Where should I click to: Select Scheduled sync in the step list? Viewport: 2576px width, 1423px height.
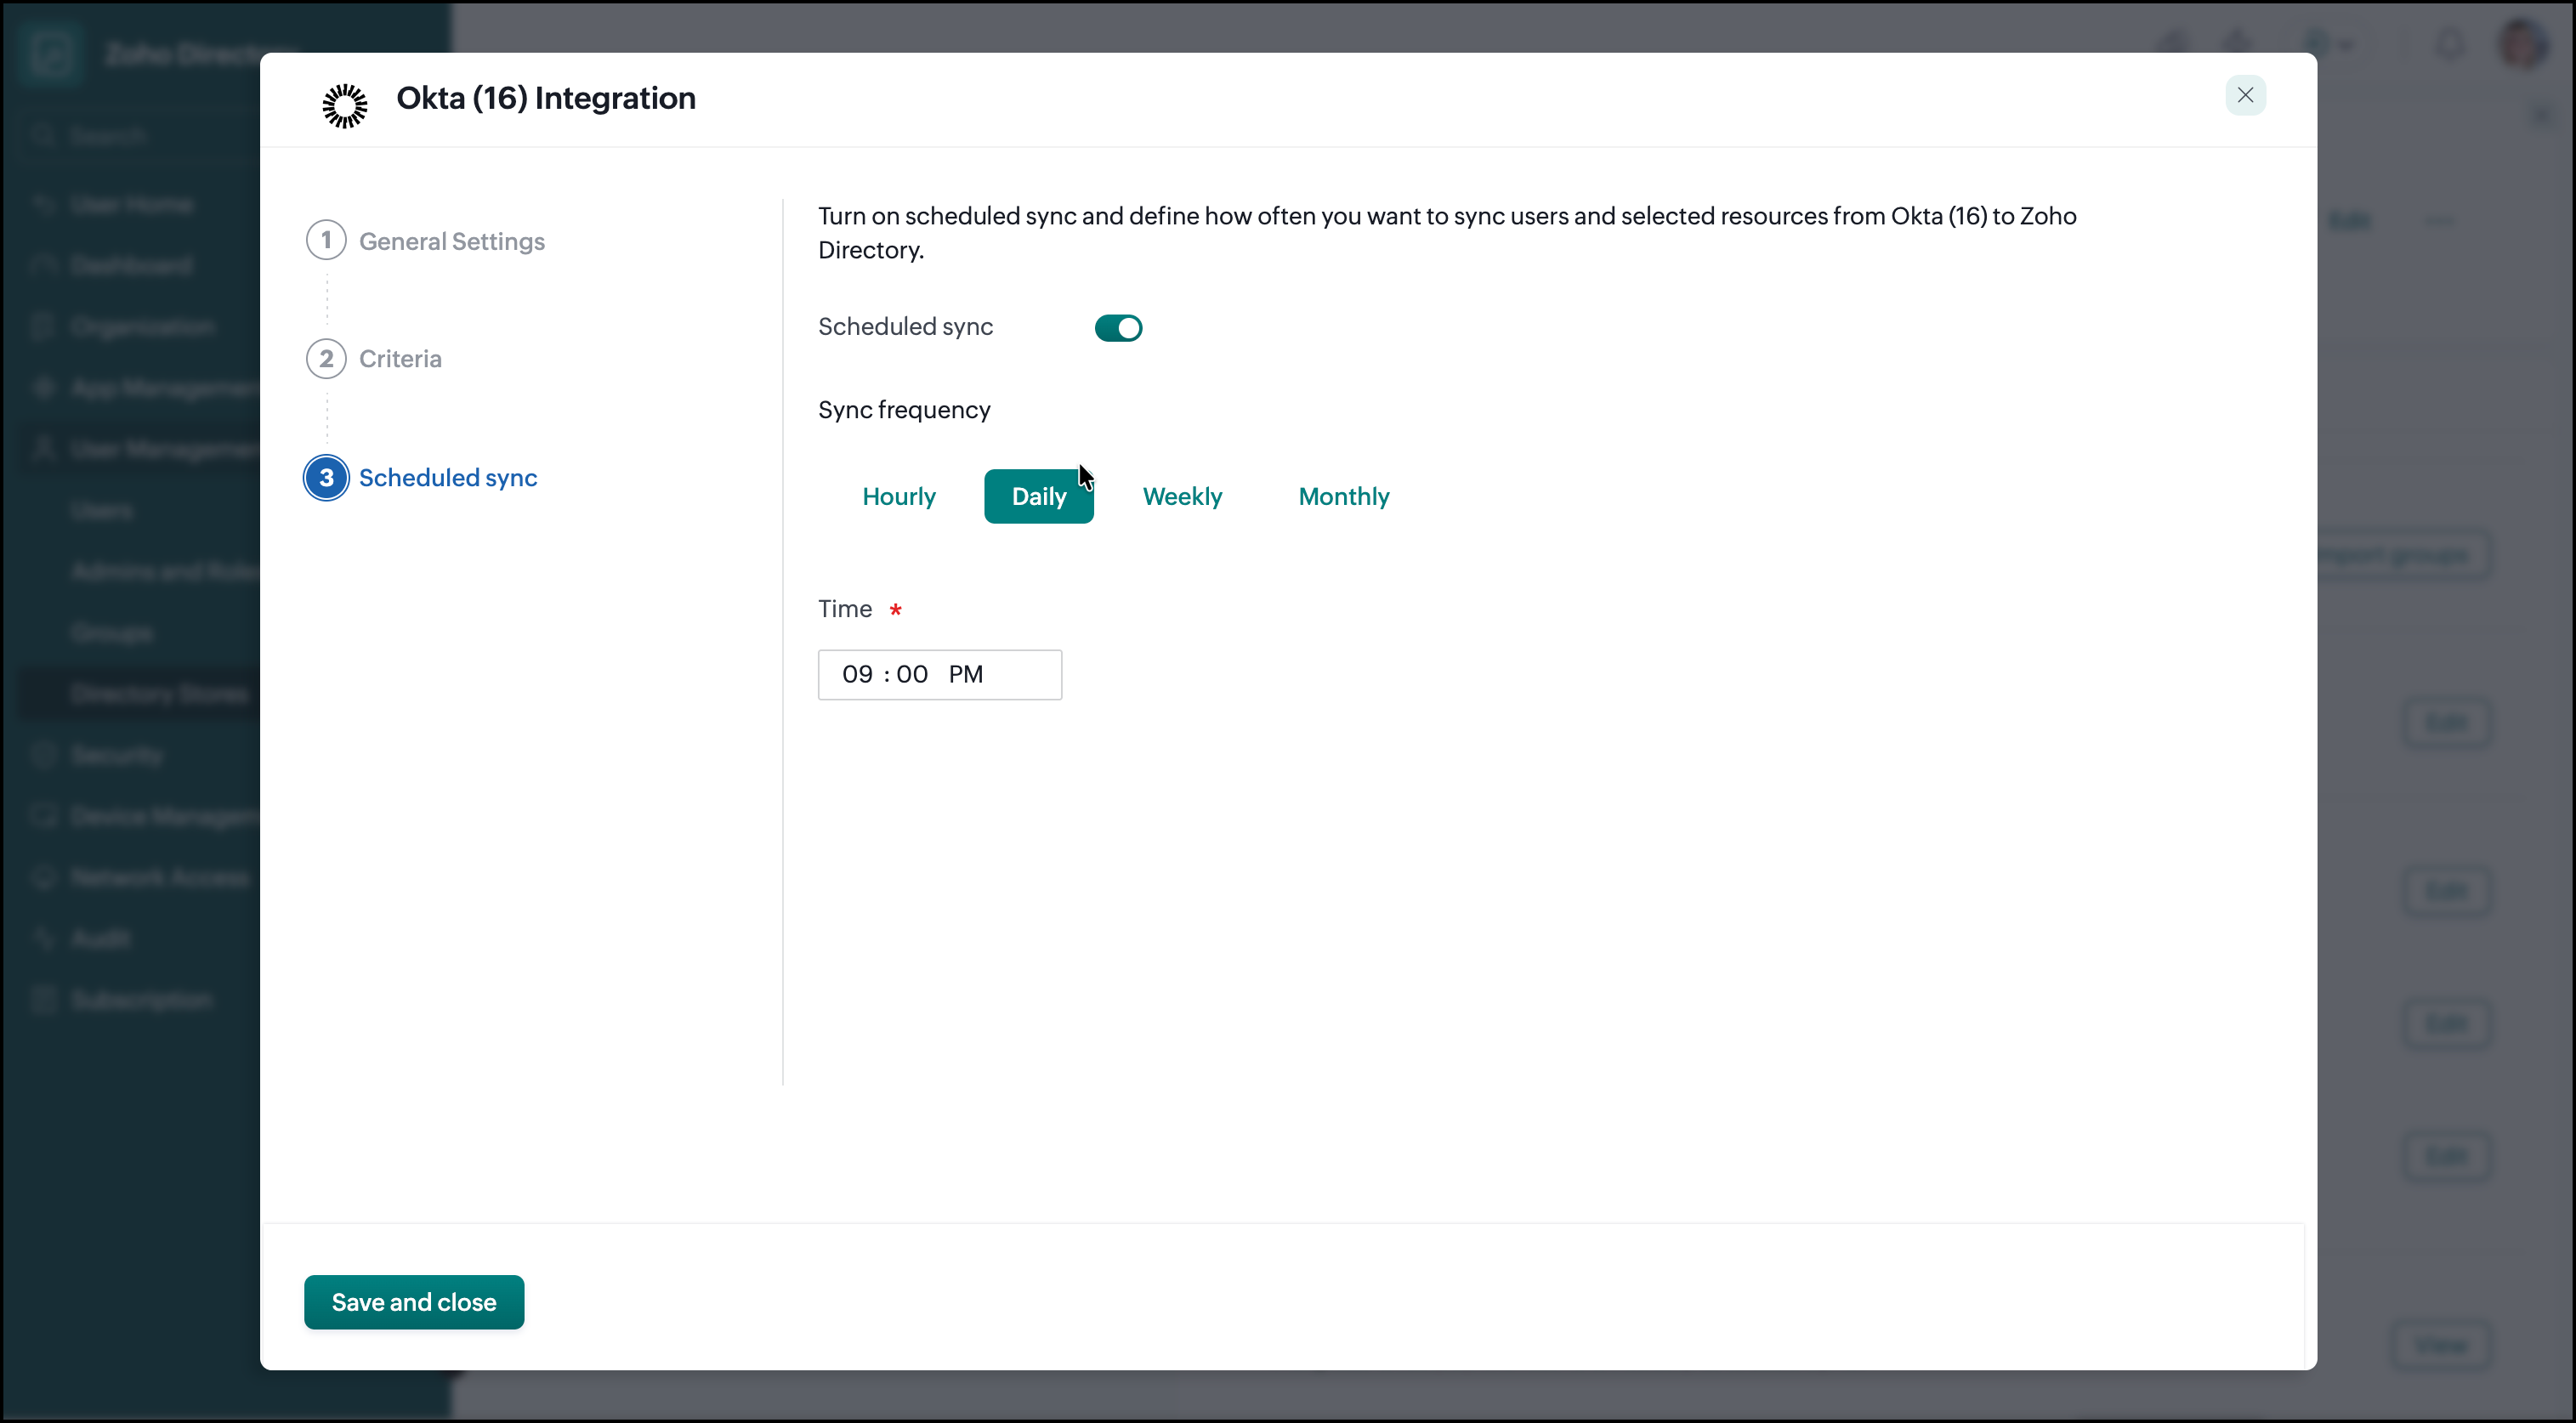coord(448,477)
